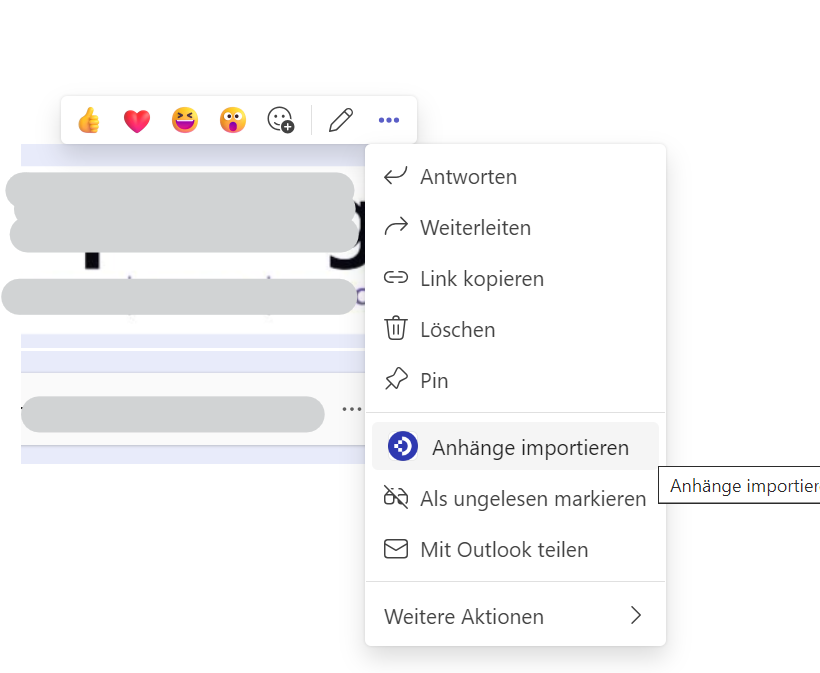Pin the message via Pin entry

434,381
